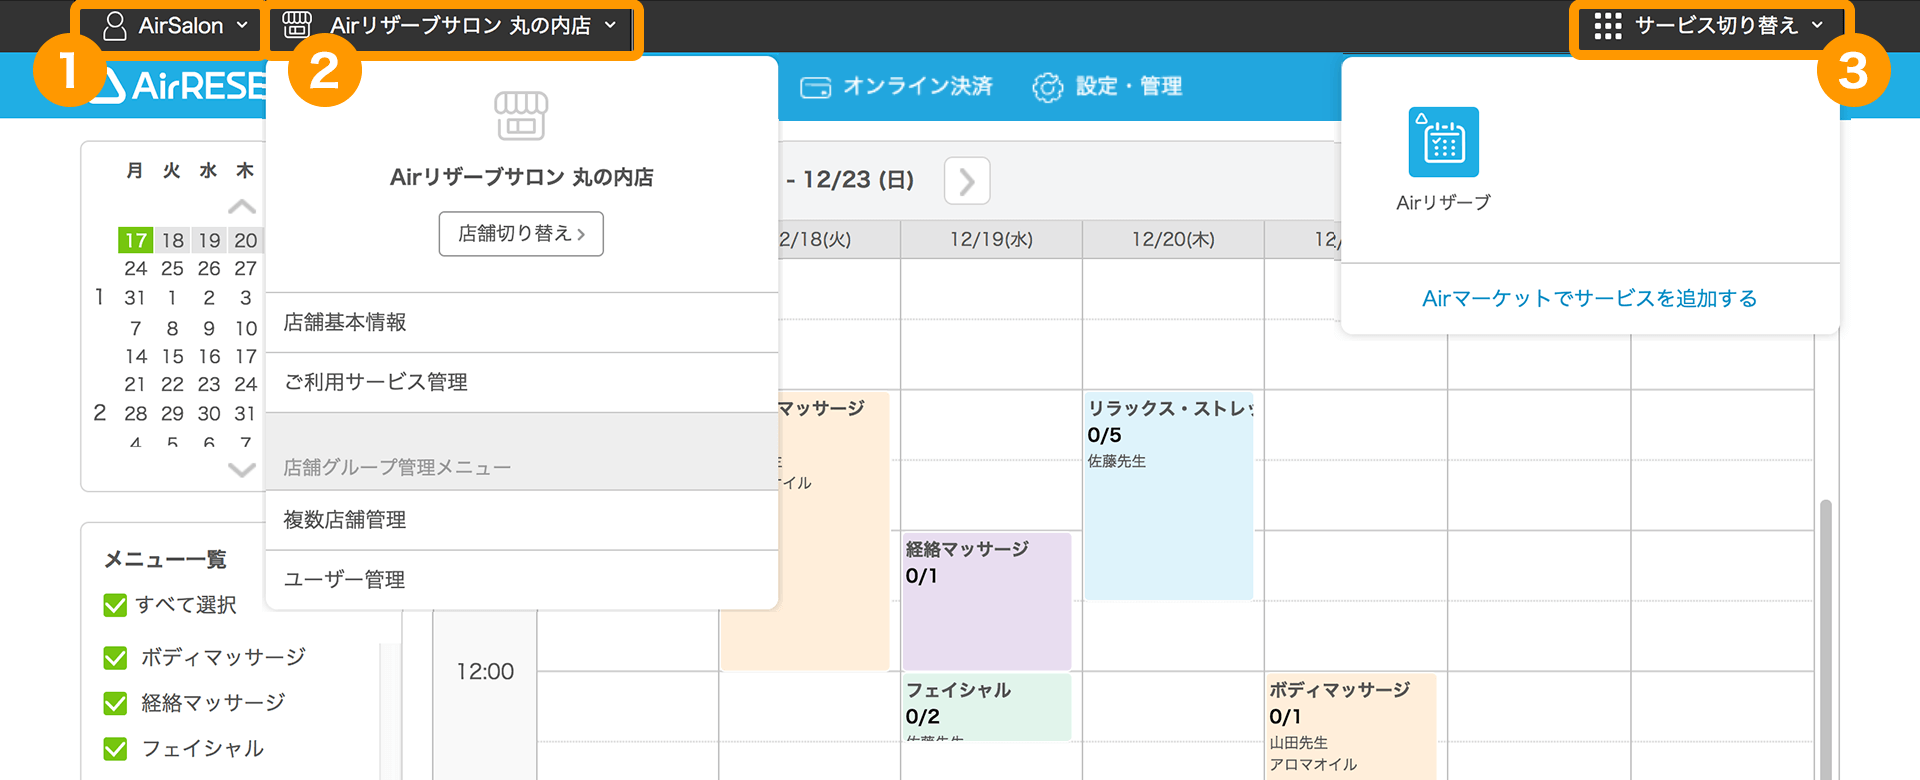Click the AirRESERVE logo
The image size is (1920, 780).
180,86
